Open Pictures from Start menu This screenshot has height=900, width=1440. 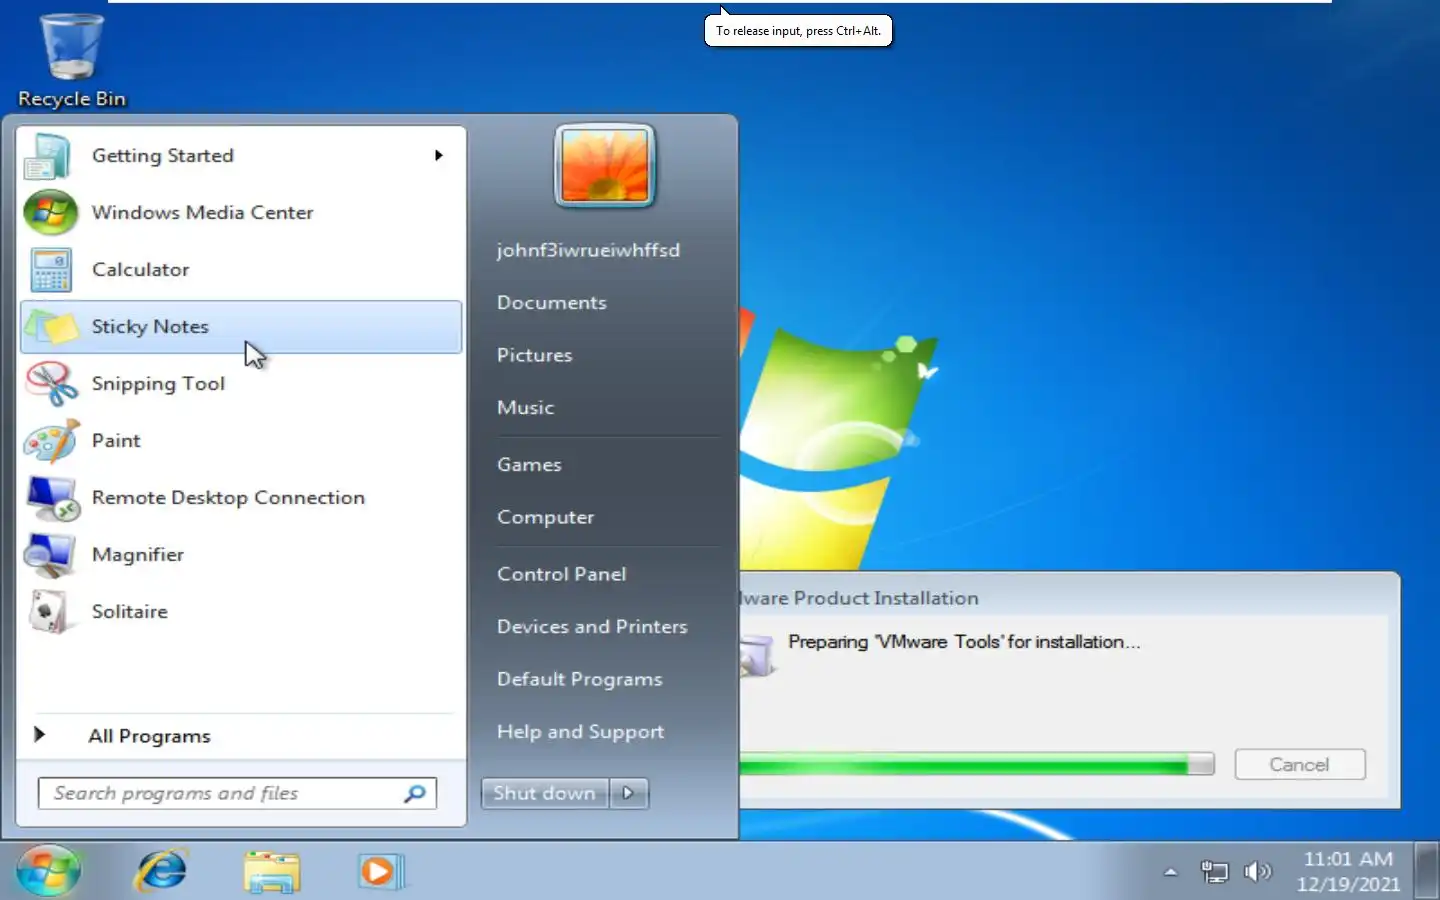(535, 355)
